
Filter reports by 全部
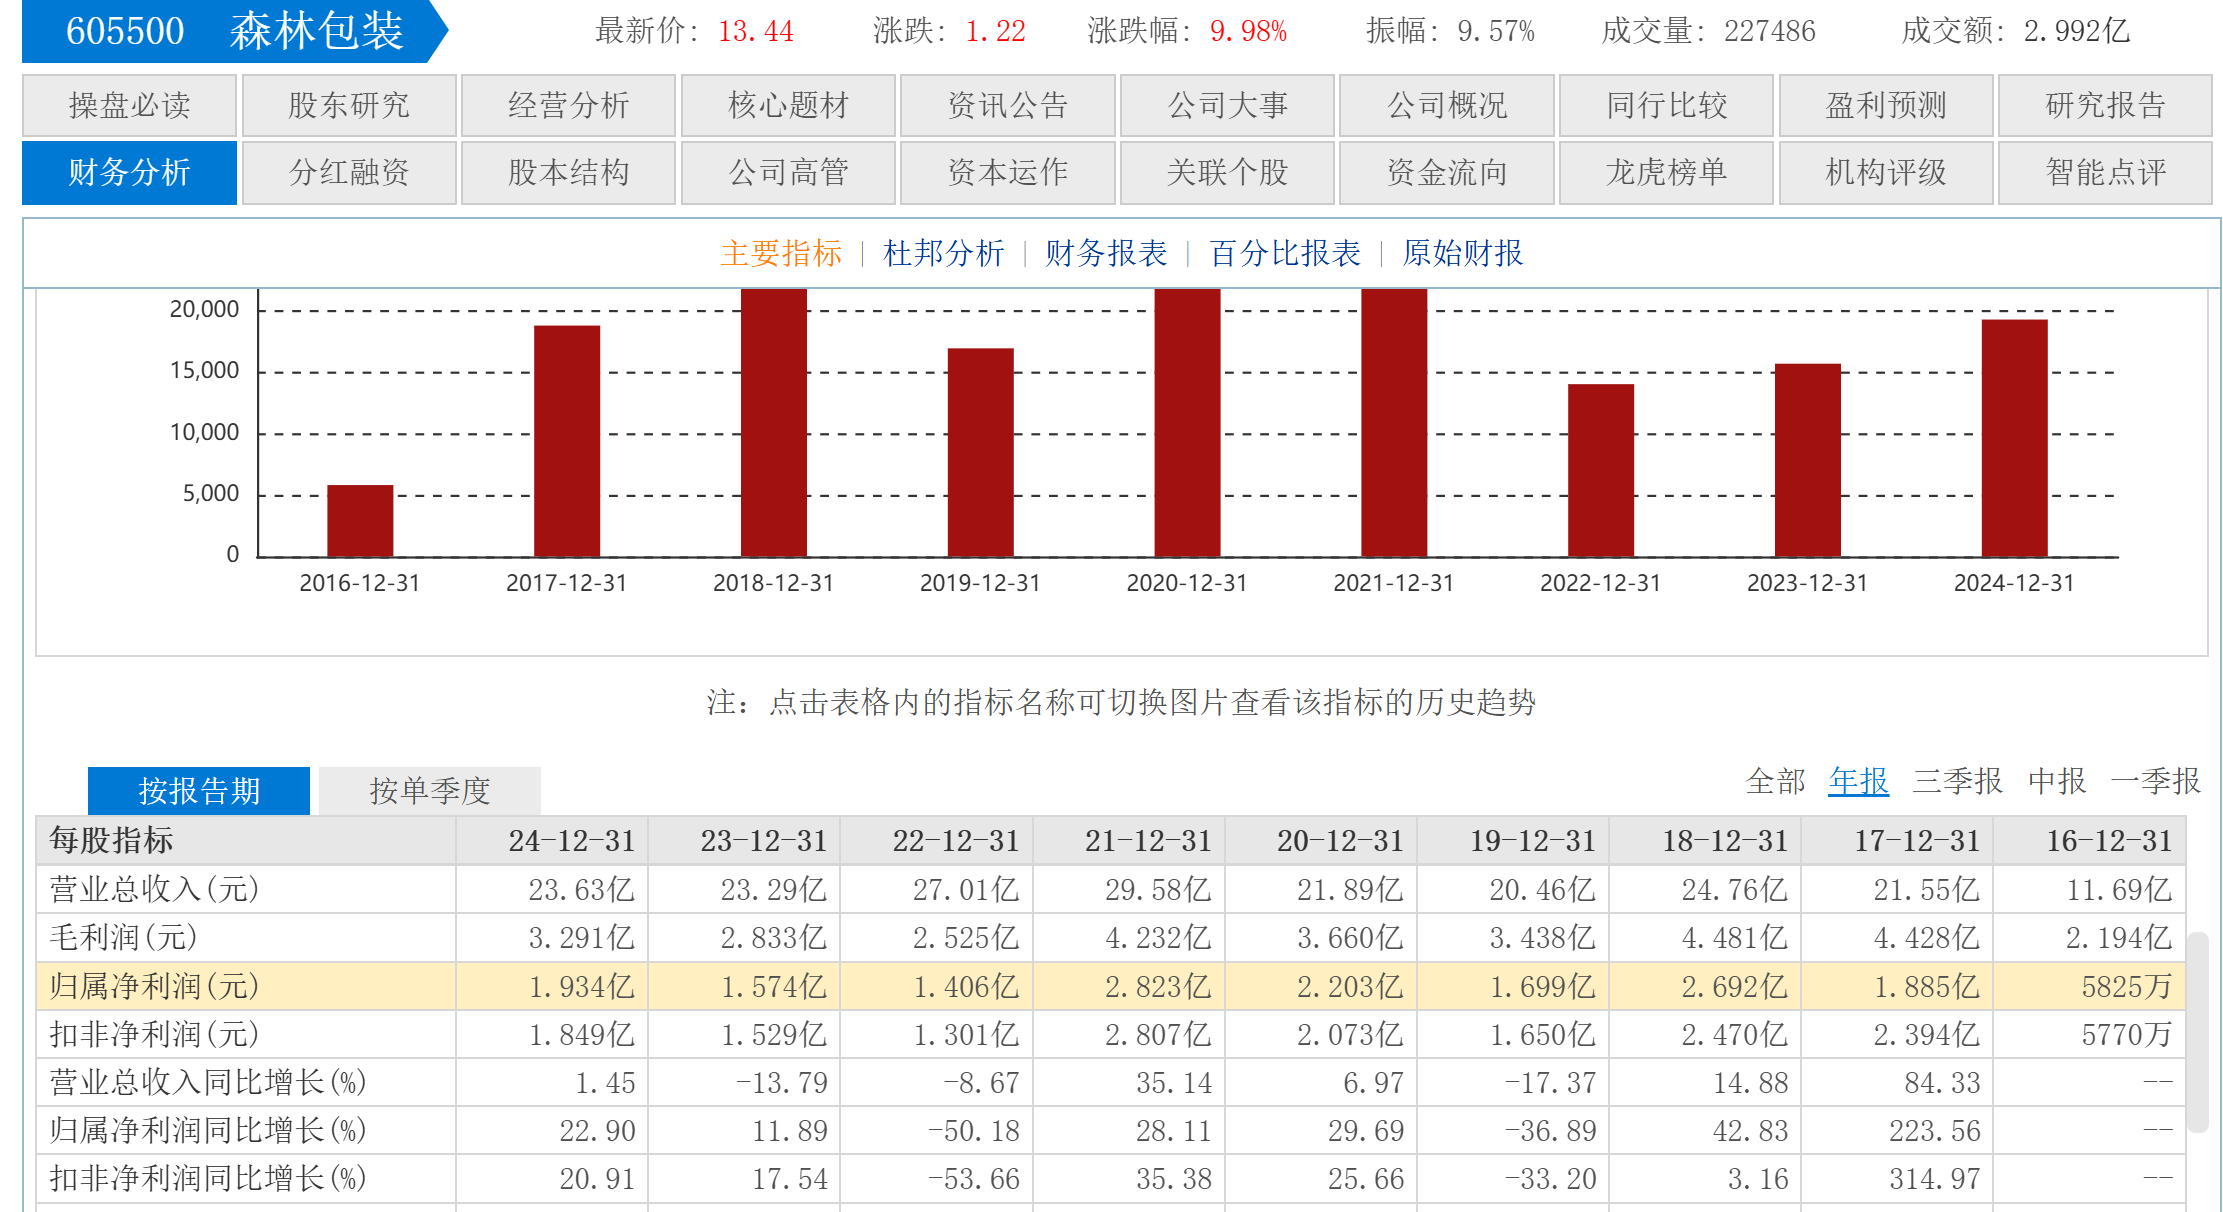point(1775,781)
